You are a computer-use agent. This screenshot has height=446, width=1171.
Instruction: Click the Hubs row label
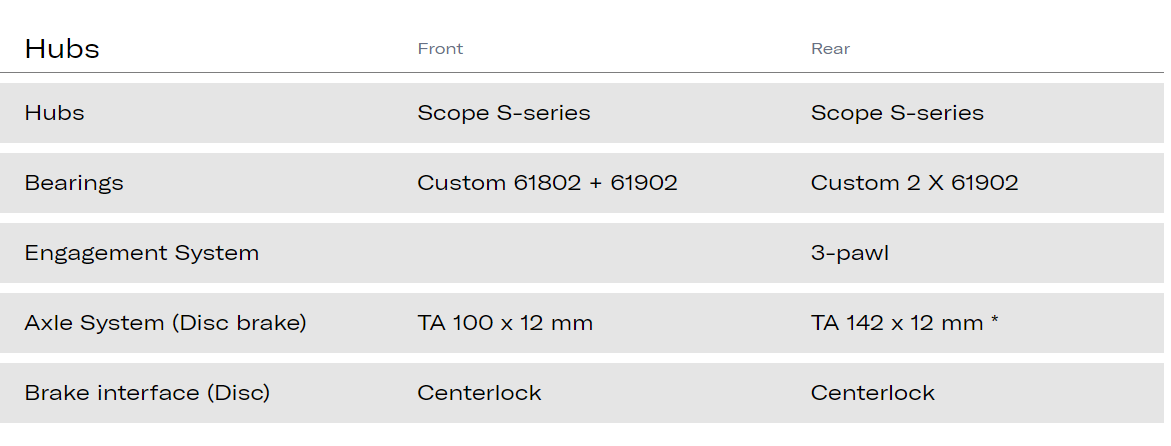point(54,113)
